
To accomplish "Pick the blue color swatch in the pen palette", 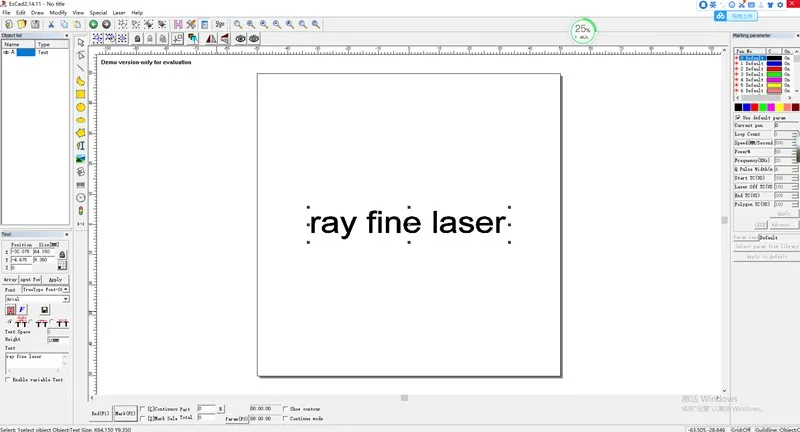I will tap(746, 107).
